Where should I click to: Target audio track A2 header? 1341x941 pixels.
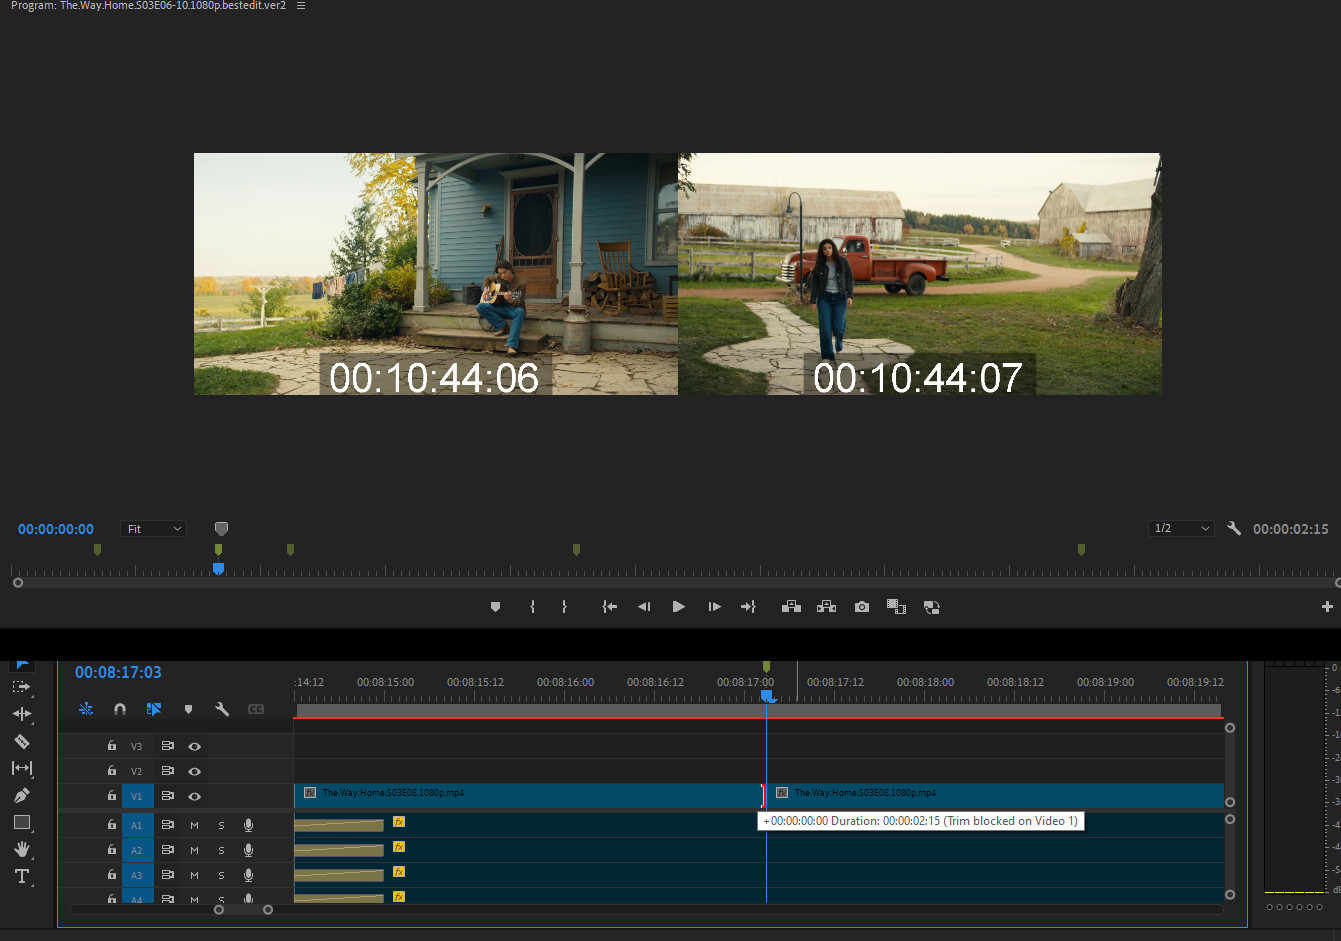tap(137, 850)
